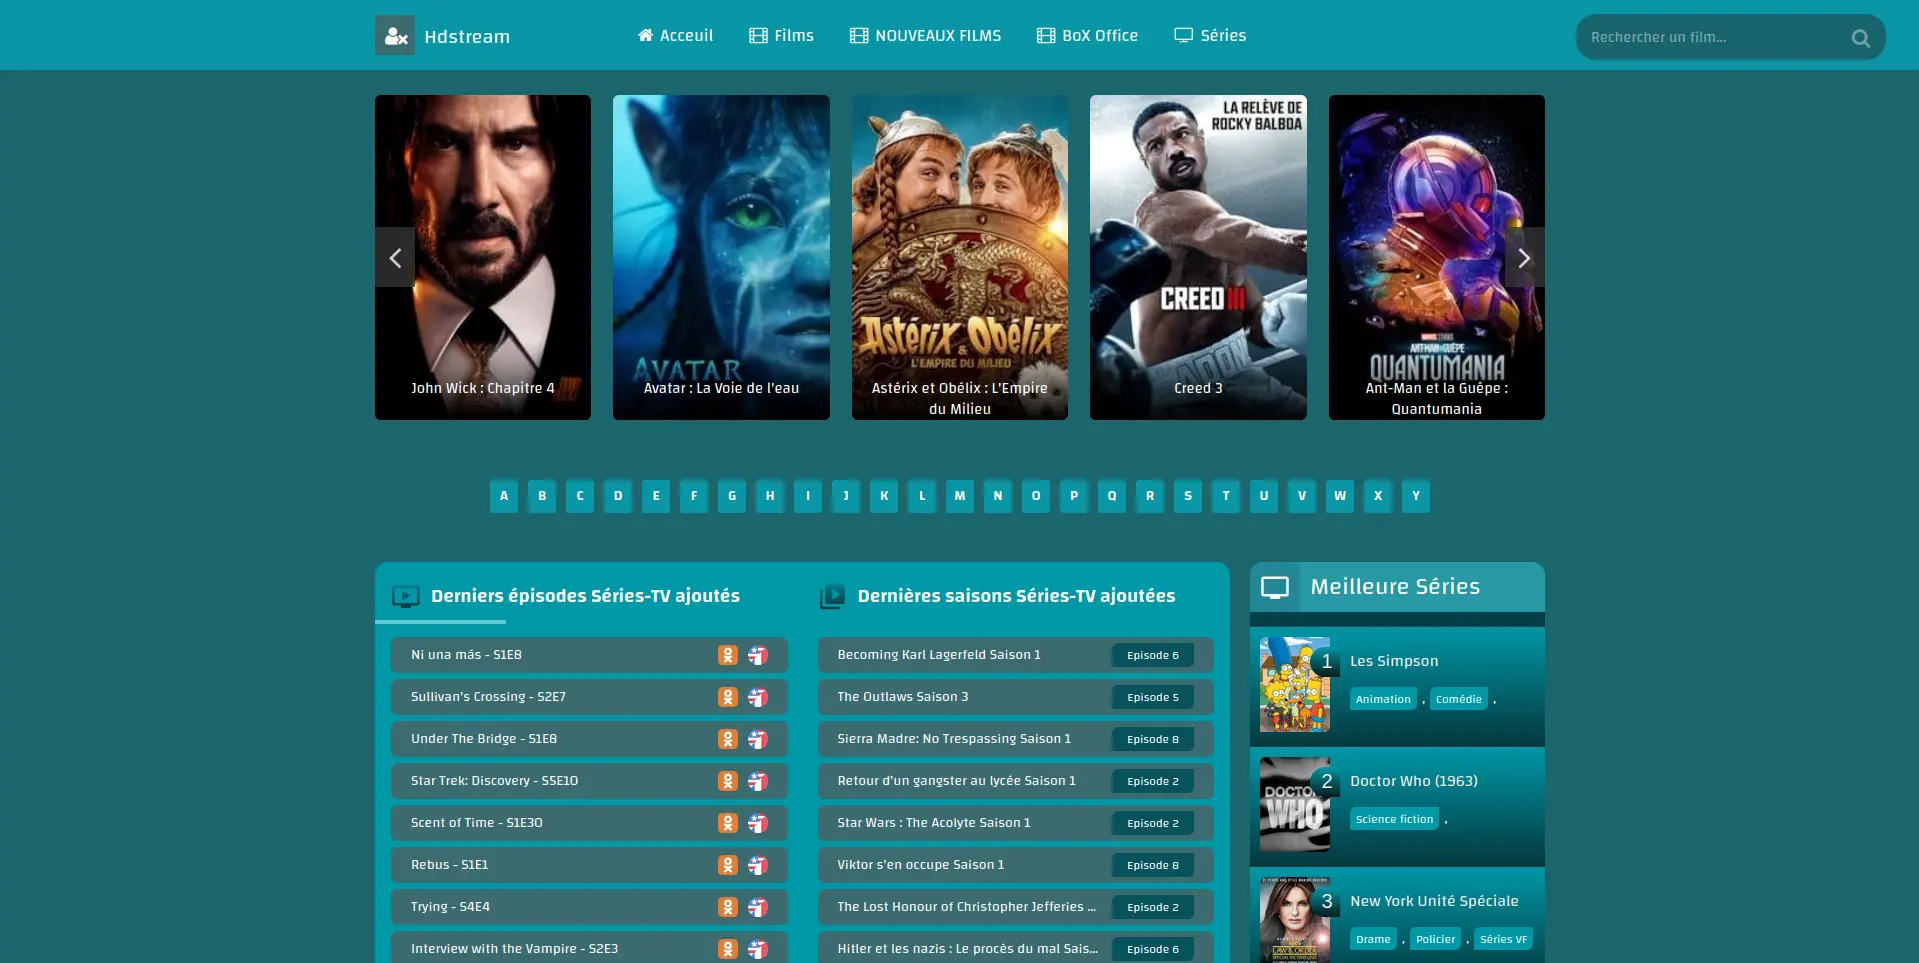The height and width of the screenshot is (963, 1919).
Task: Click the flag icon on Sullivan's Crossing row
Action: coord(758,697)
